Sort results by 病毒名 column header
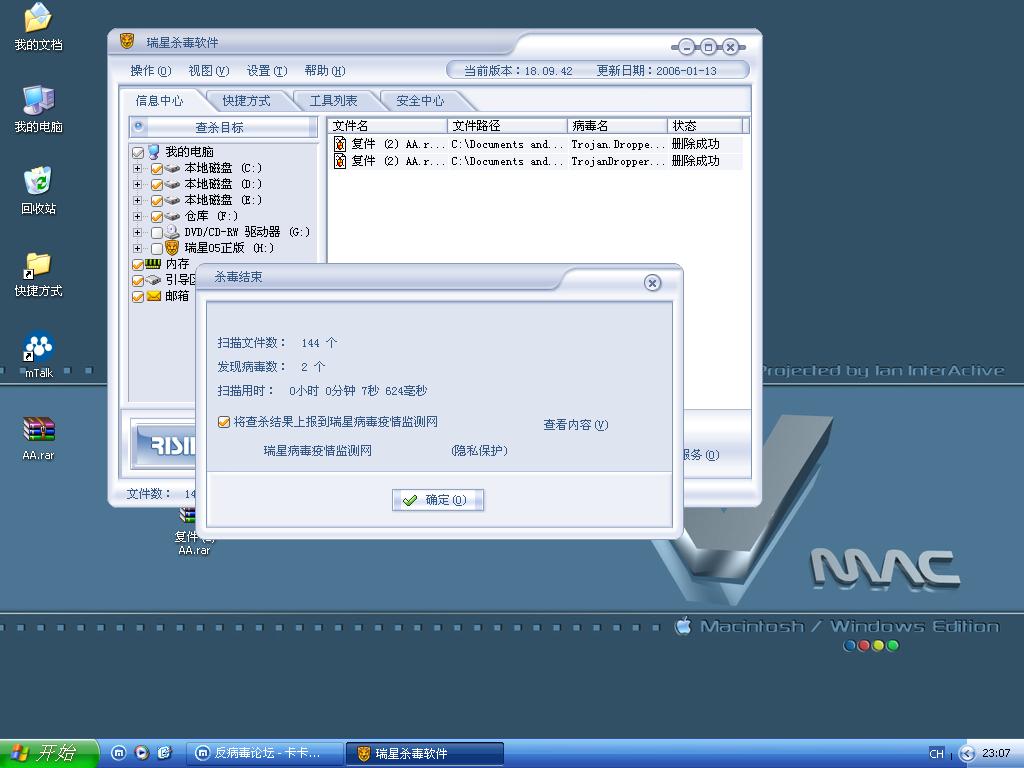The image size is (1024, 768). pos(617,125)
